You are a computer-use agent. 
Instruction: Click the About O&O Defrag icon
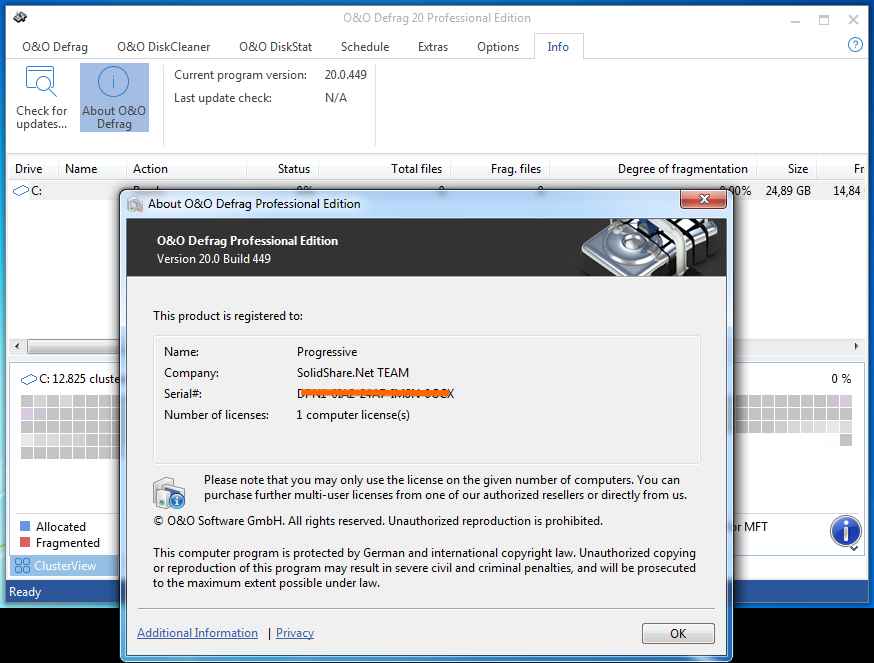[x=114, y=84]
